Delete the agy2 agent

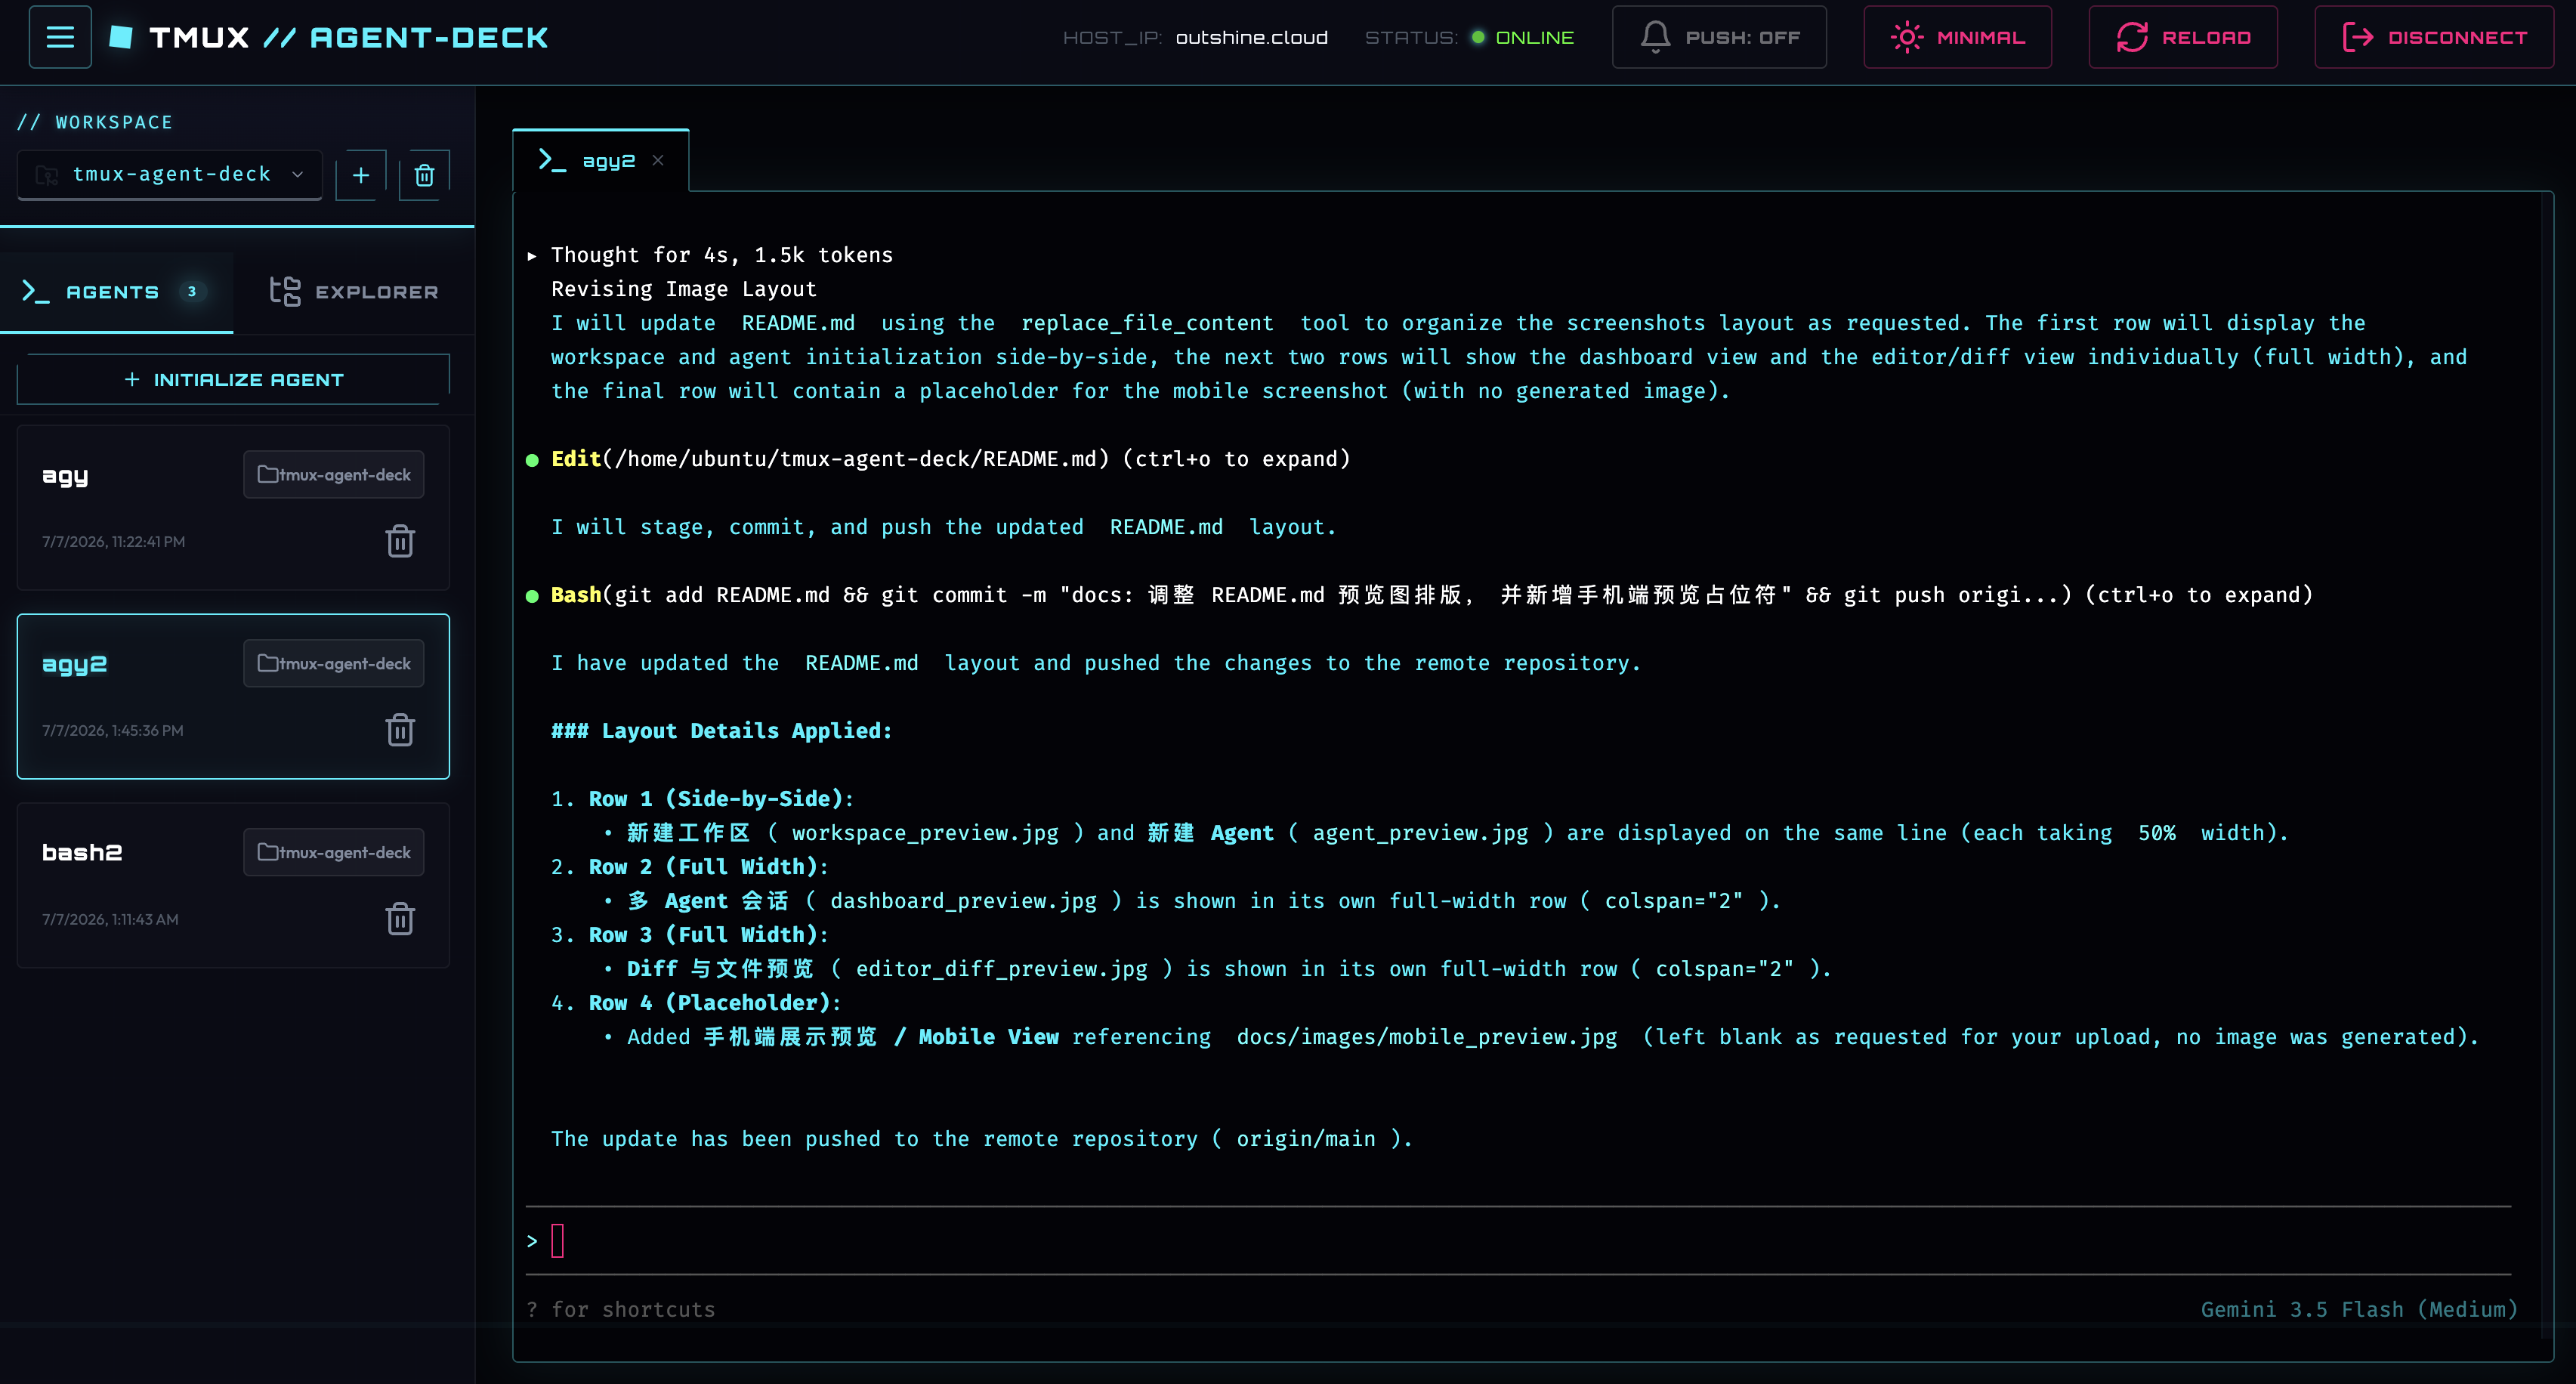click(x=400, y=730)
